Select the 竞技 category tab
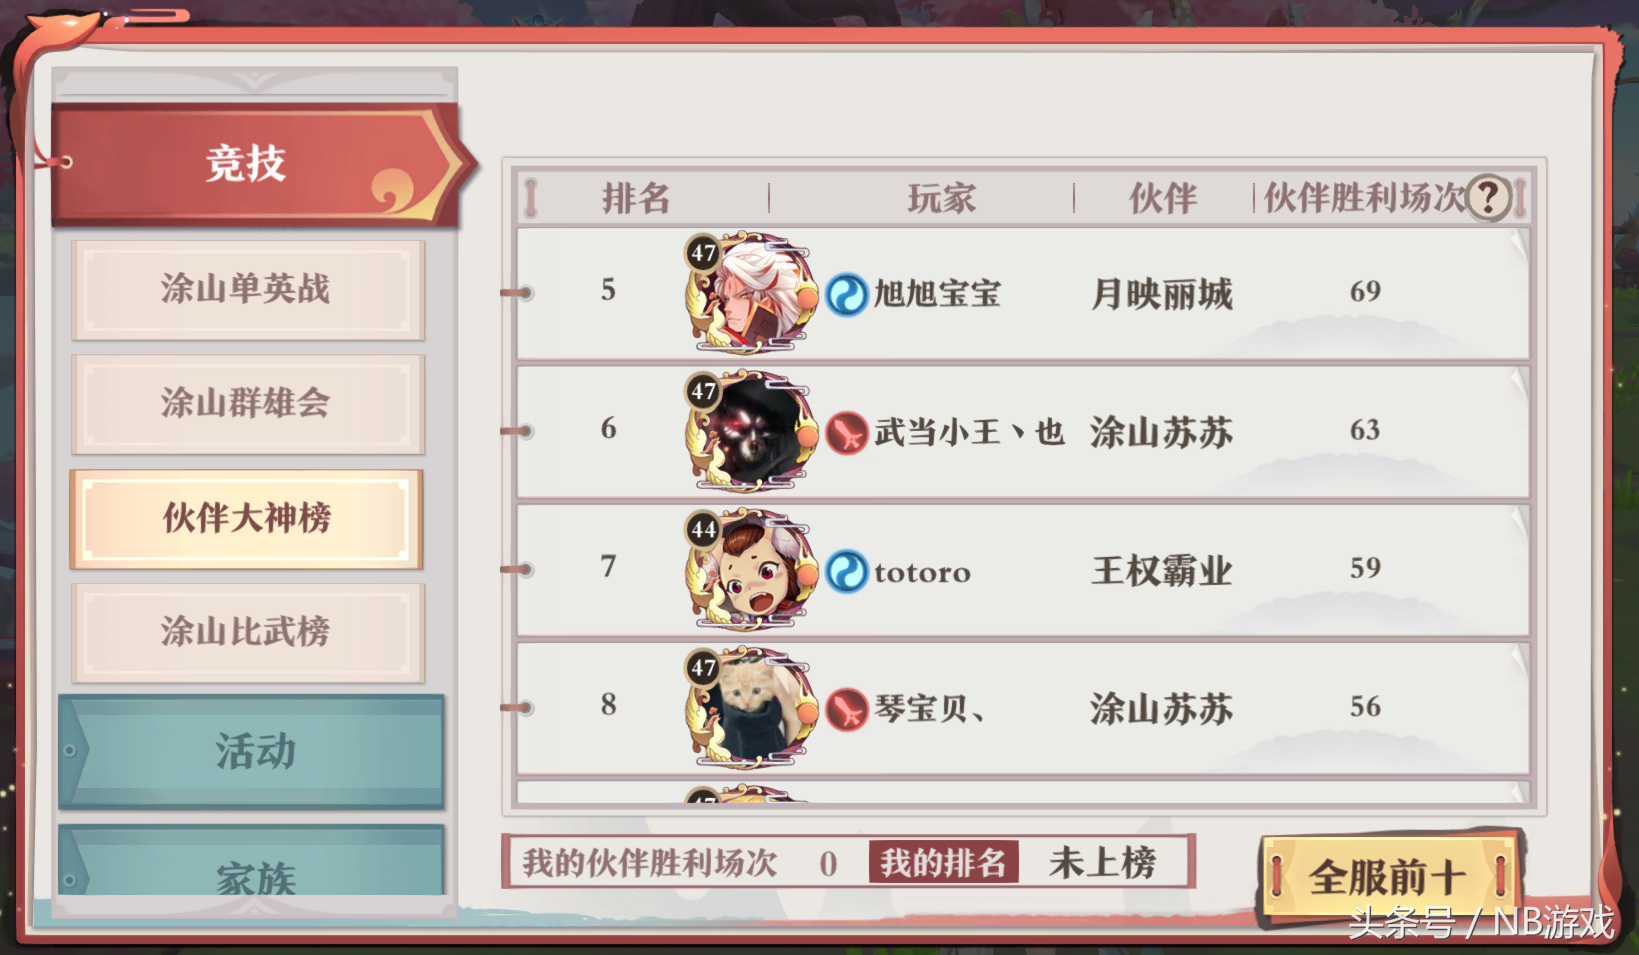This screenshot has height=955, width=1639. 256,164
